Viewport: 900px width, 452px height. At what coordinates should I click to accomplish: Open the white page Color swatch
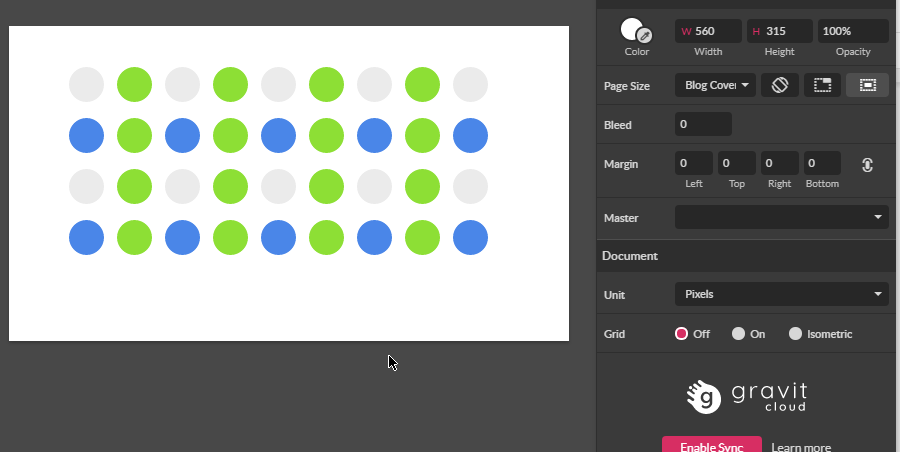631,29
